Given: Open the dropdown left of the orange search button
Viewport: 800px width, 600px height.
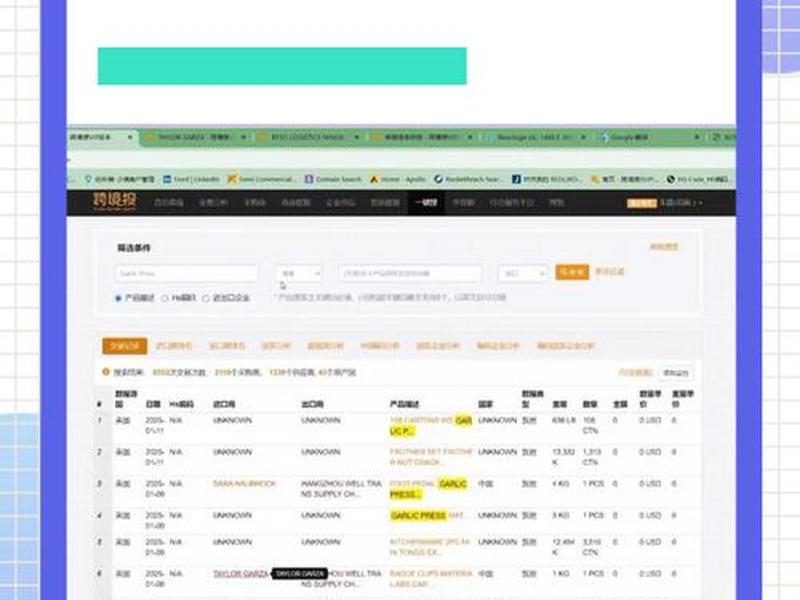Looking at the screenshot, I should coord(522,273).
